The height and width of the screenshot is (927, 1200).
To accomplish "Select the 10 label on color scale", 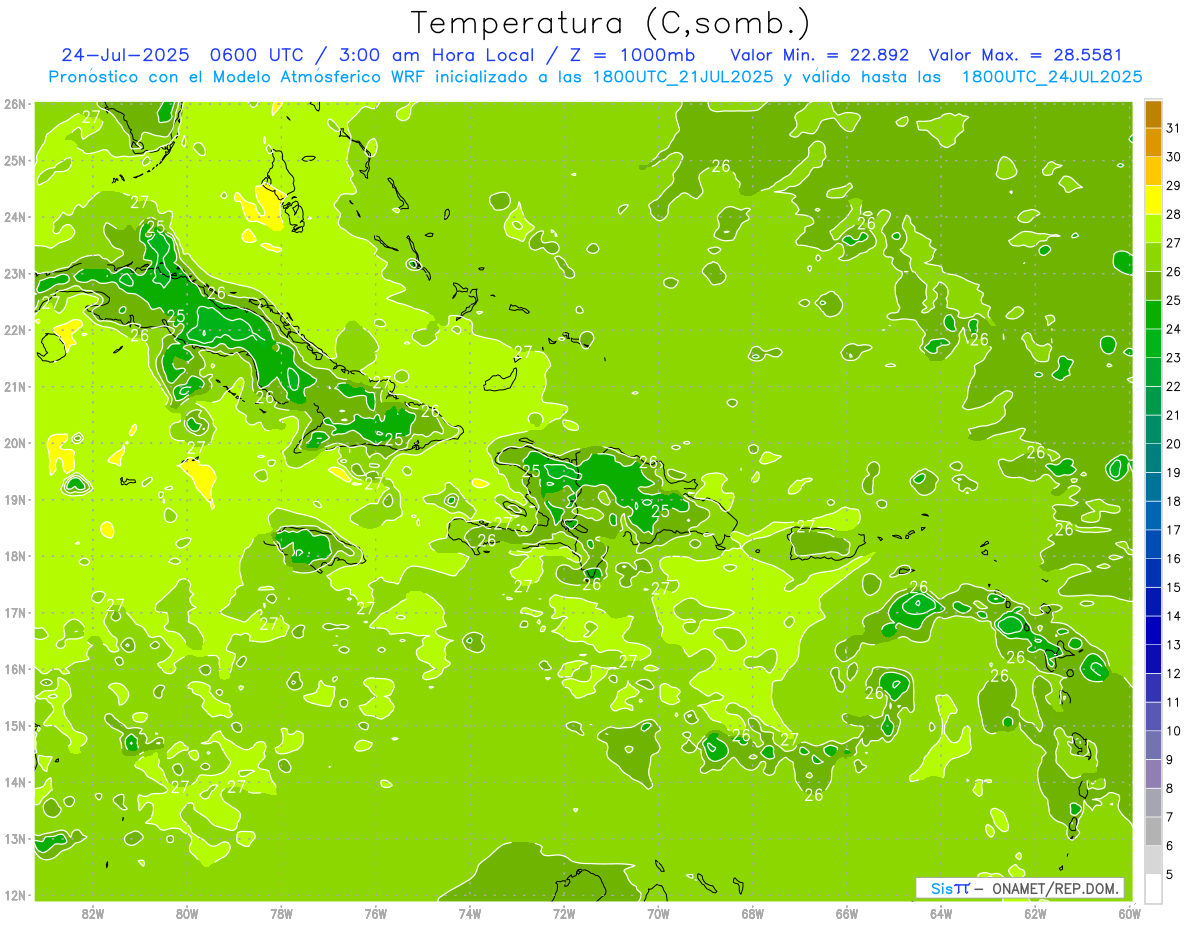I will pos(1174,731).
